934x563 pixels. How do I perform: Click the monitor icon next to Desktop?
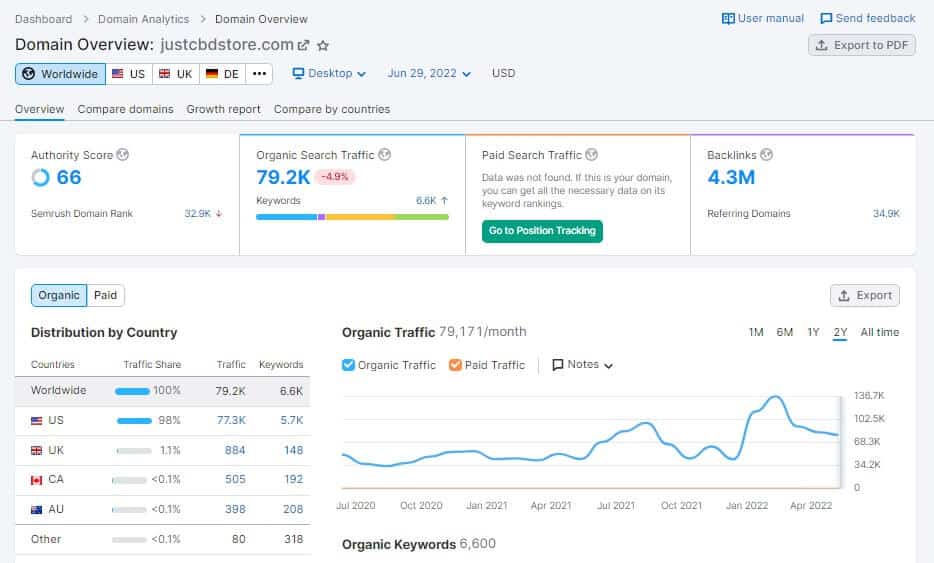[x=298, y=73]
